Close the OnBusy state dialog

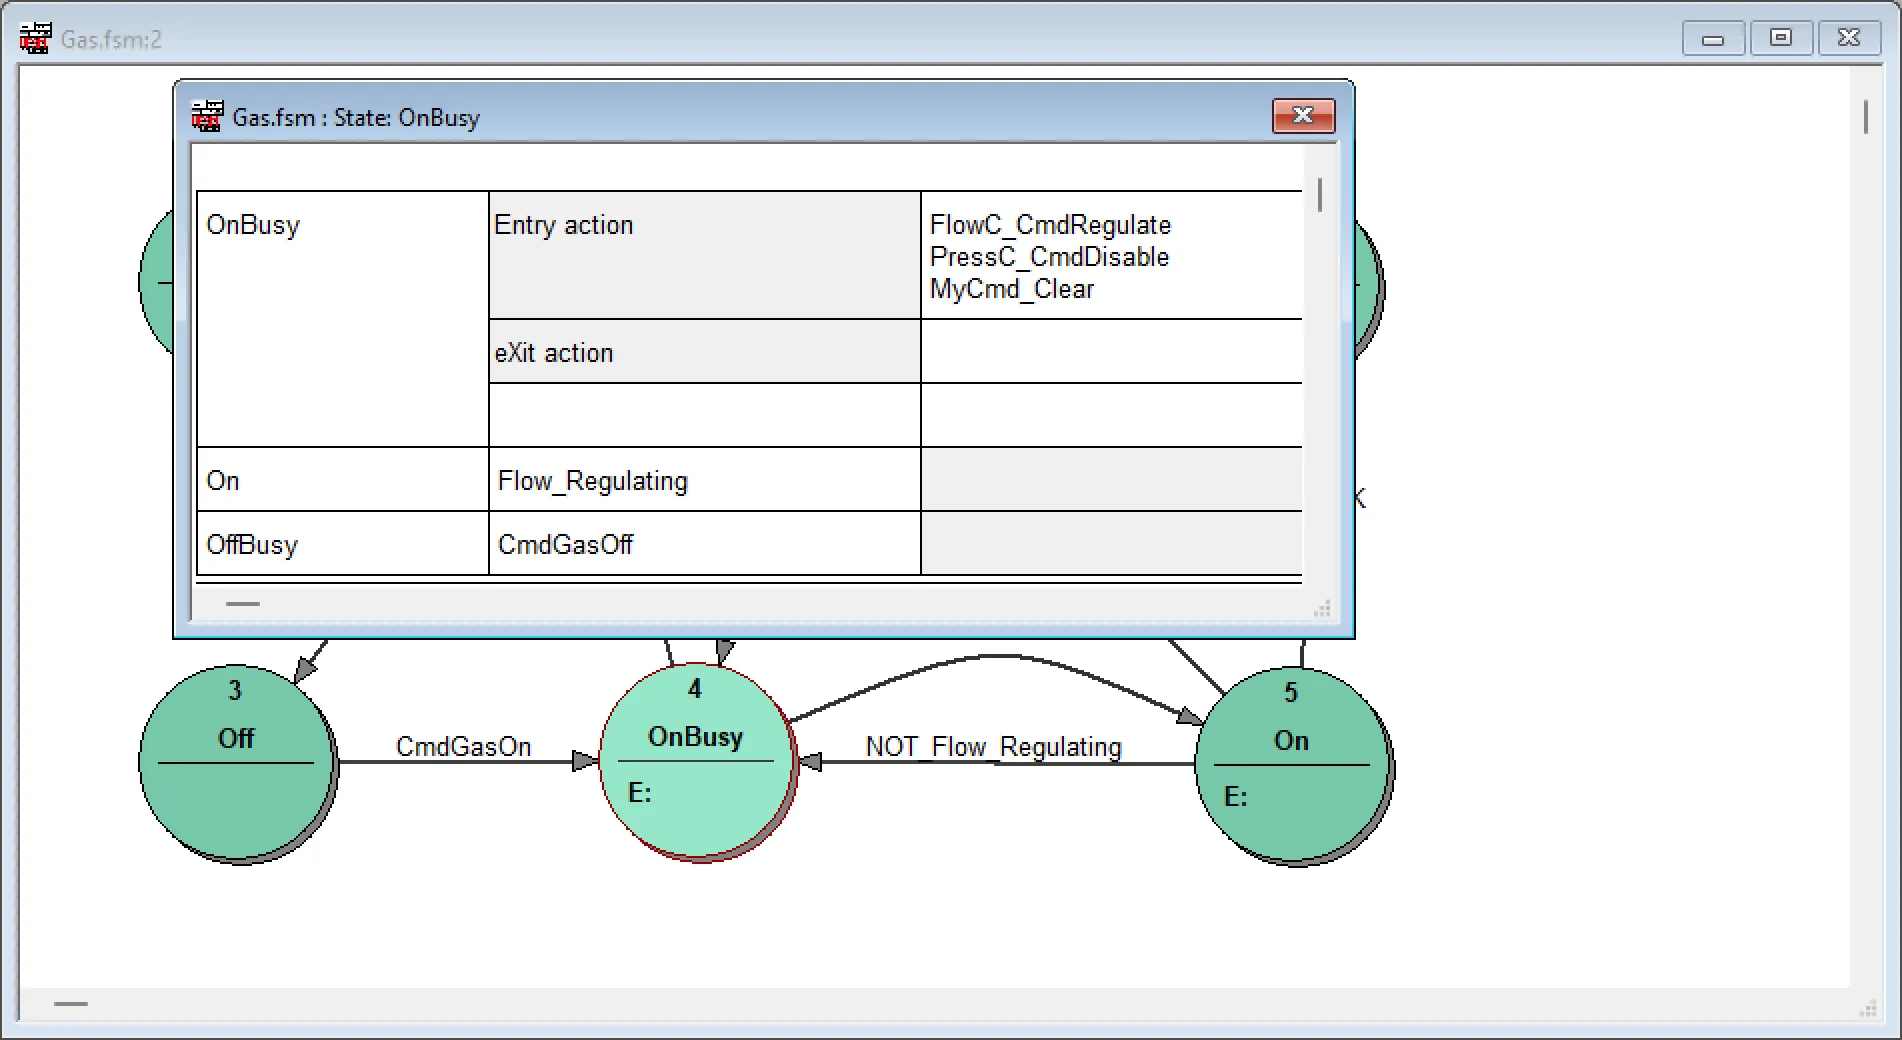coord(1302,116)
